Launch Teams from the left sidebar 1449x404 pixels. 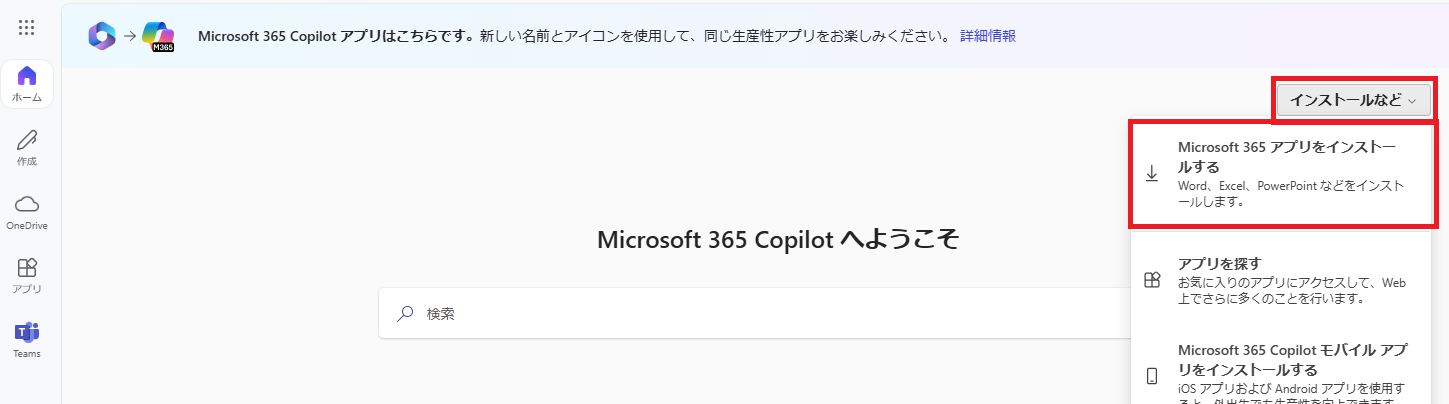(27, 339)
